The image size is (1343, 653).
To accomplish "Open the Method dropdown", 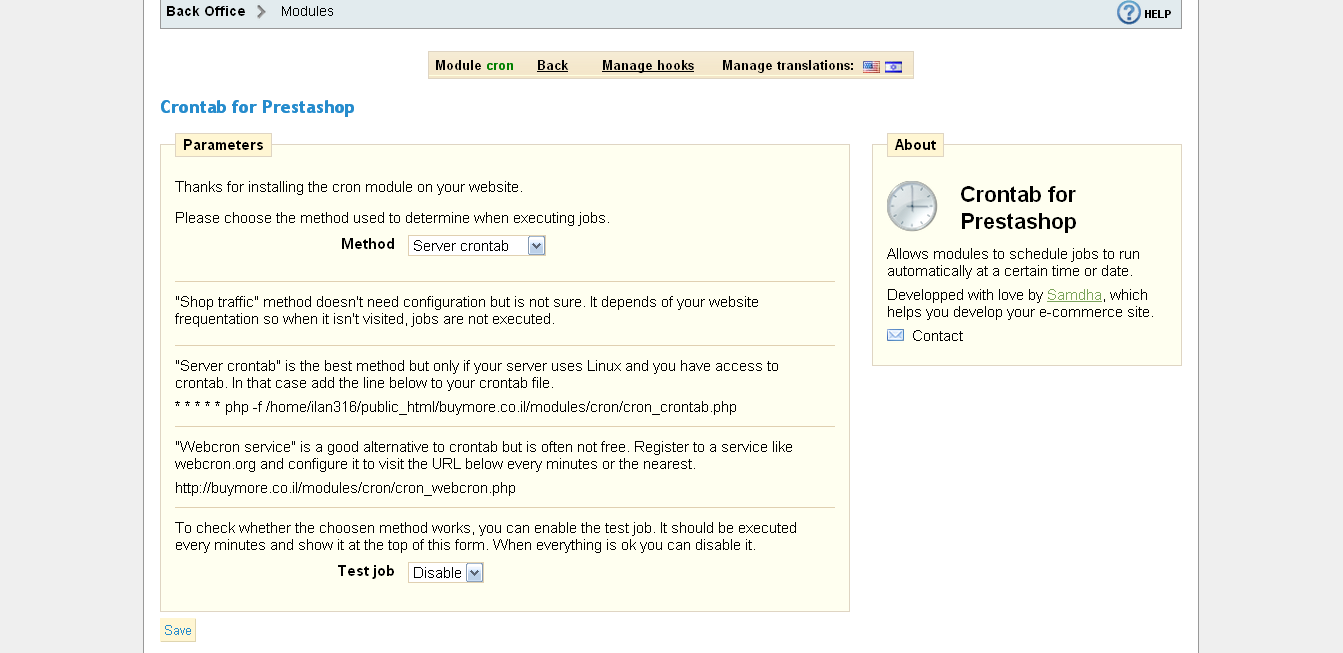I will [477, 246].
